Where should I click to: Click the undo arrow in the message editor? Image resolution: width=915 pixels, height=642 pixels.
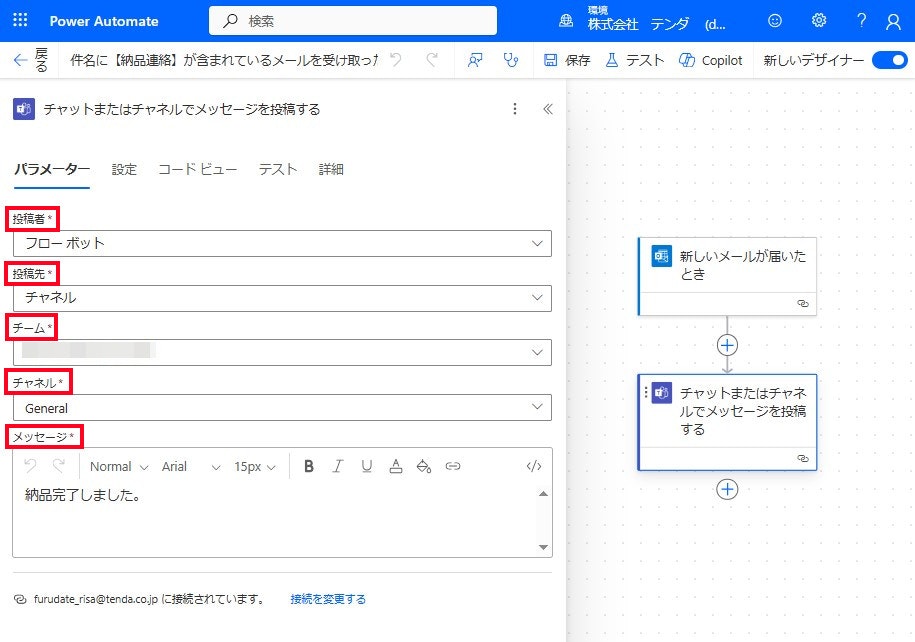[30, 466]
